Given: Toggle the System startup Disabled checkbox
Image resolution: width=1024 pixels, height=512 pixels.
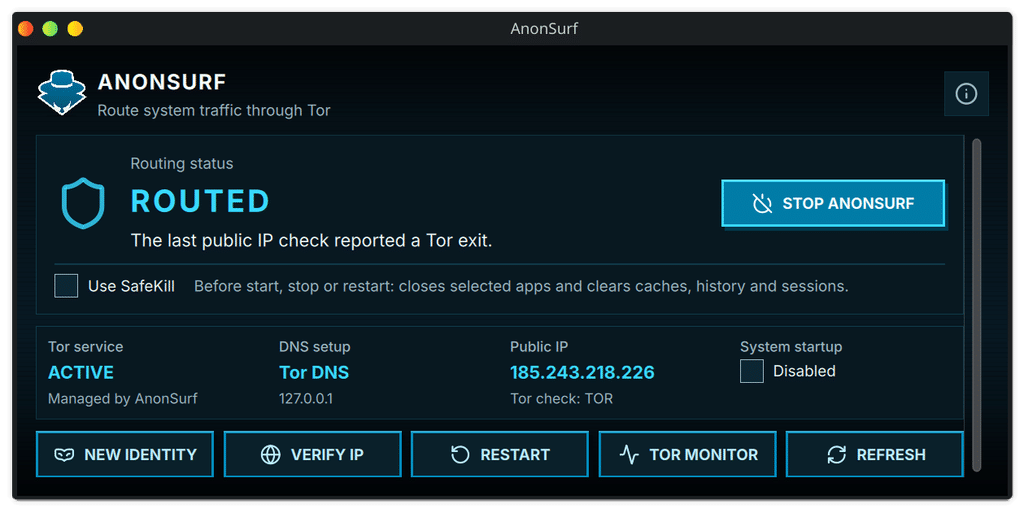Looking at the screenshot, I should point(752,371).
